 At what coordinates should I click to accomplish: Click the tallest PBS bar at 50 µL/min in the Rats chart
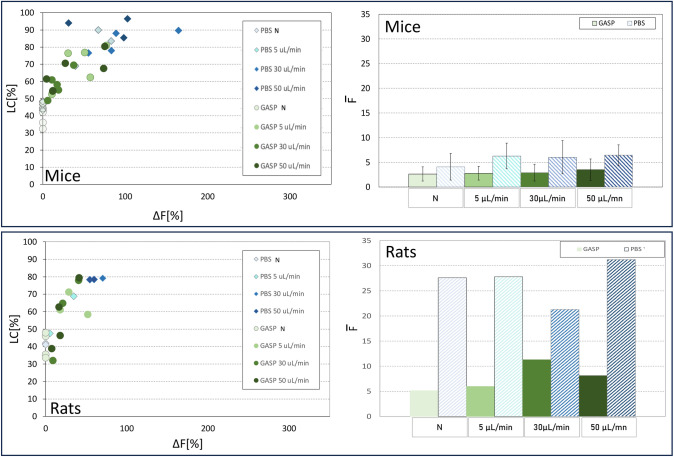pyautogui.click(x=621, y=338)
